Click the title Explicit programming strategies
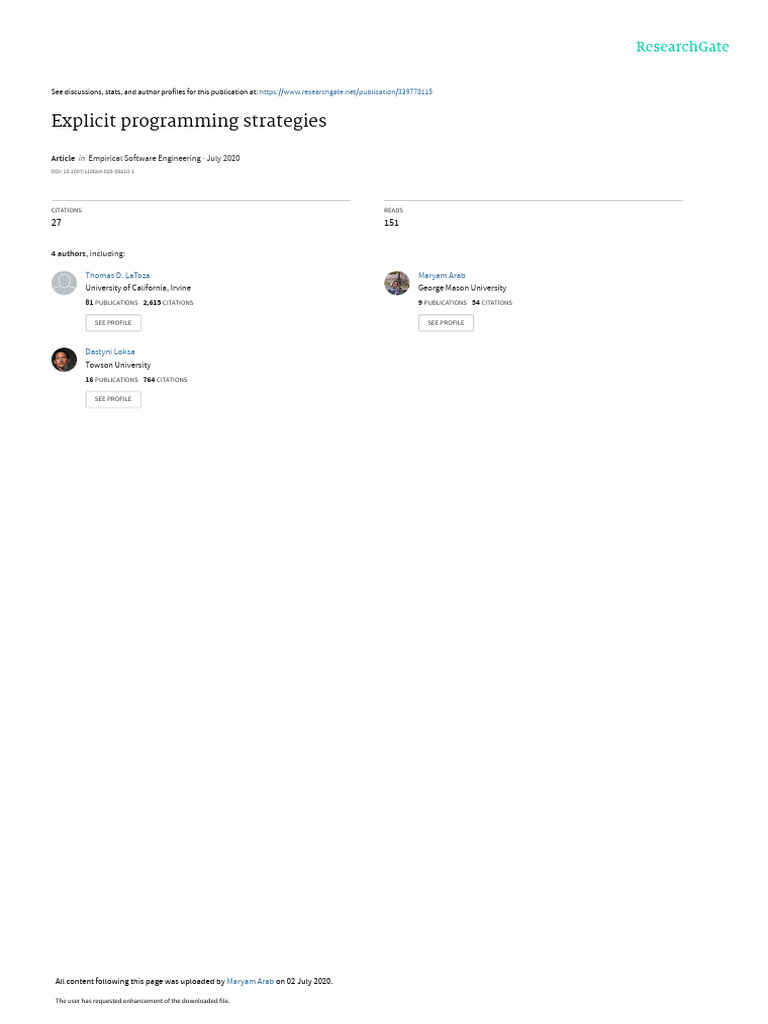 tap(189, 121)
